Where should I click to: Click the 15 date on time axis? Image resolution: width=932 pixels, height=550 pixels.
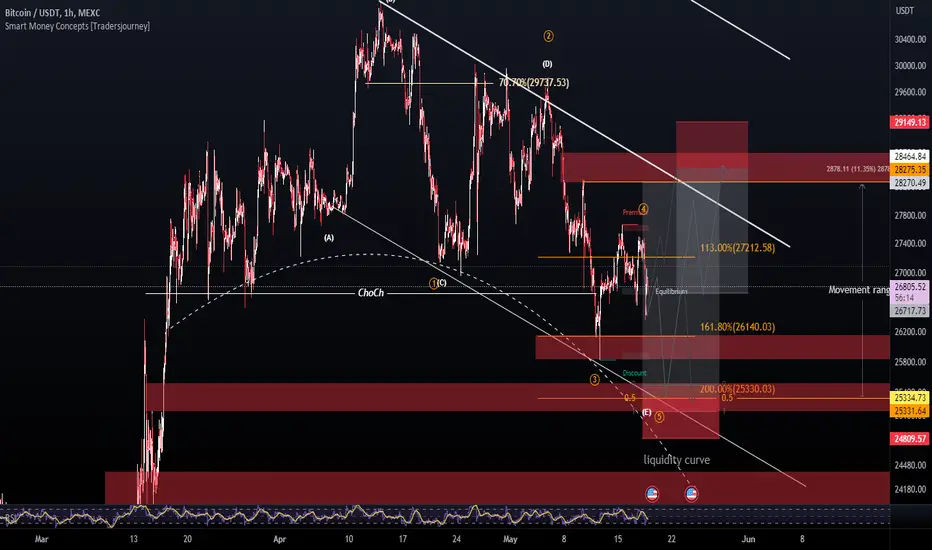pos(618,539)
